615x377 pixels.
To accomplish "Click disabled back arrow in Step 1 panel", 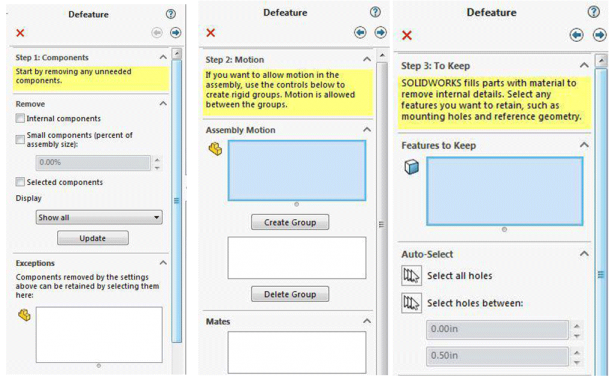I will click(x=157, y=33).
